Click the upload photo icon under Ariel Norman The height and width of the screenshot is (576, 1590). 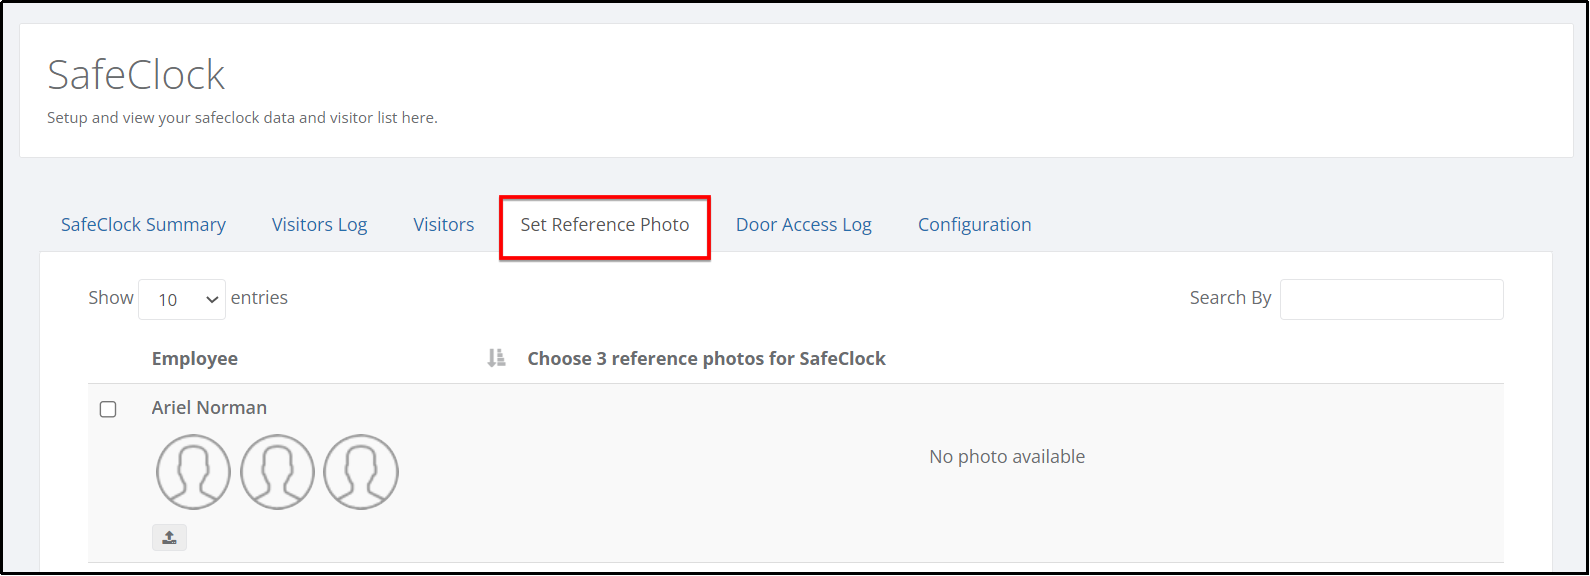169,537
